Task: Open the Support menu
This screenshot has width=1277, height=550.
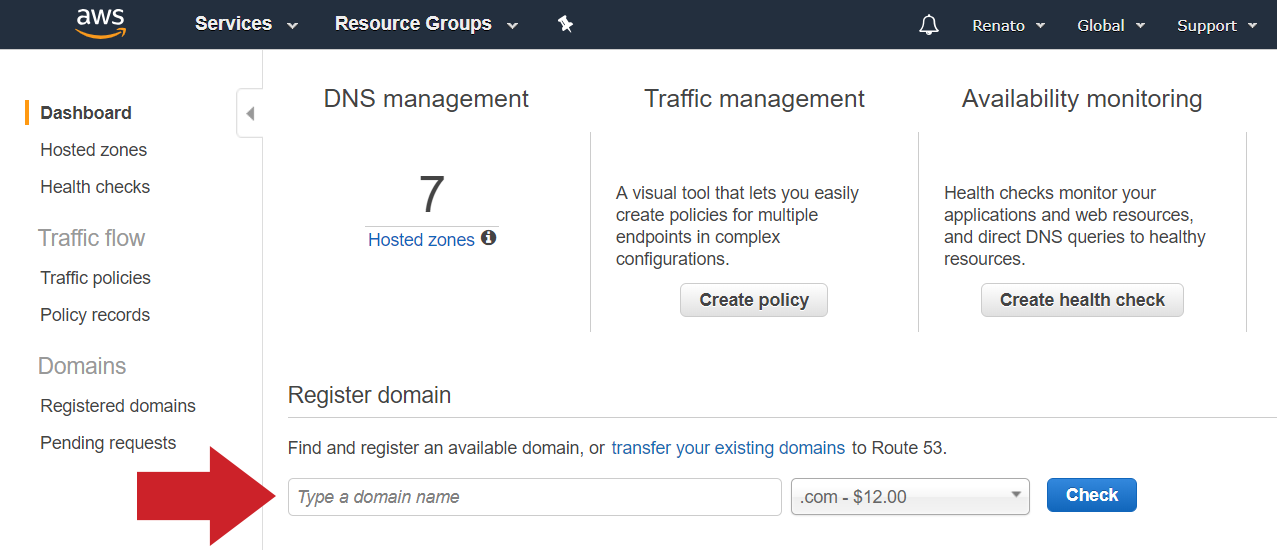Action: coord(1217,26)
